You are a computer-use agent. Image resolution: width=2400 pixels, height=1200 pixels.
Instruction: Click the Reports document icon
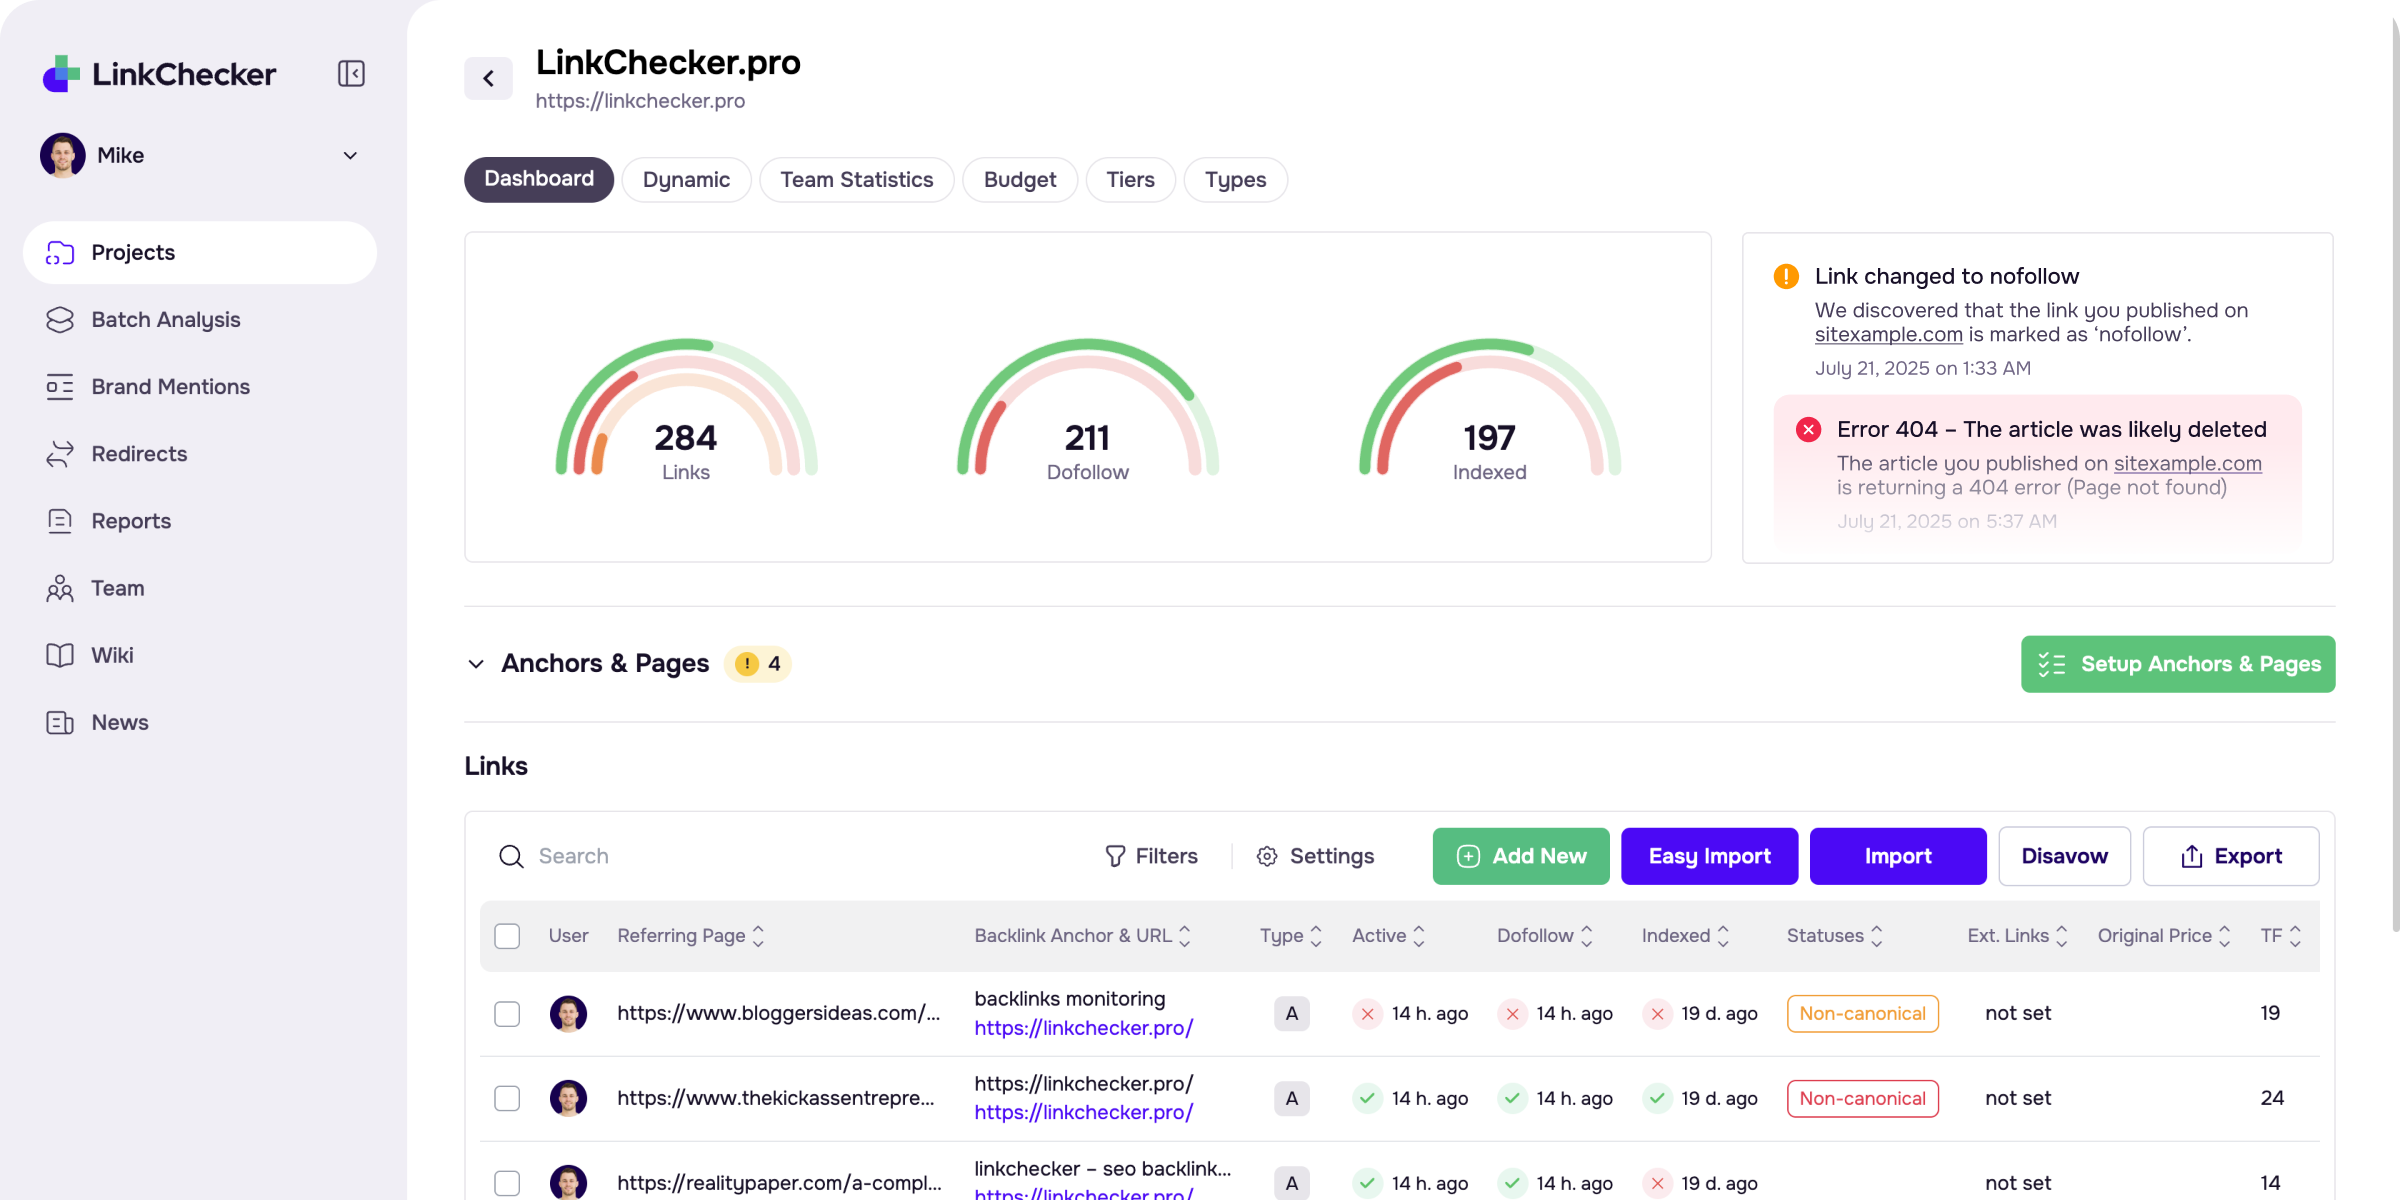pos(60,521)
